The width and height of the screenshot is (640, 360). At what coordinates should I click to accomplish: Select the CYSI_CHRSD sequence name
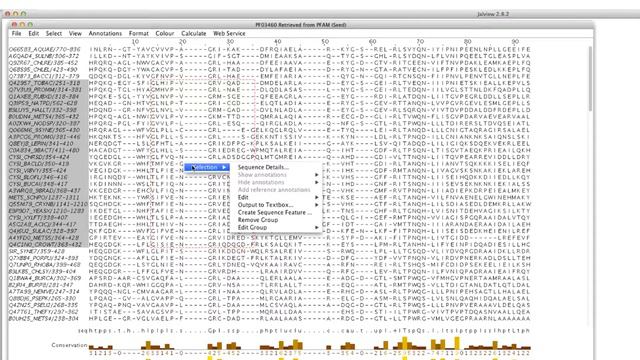point(39,157)
